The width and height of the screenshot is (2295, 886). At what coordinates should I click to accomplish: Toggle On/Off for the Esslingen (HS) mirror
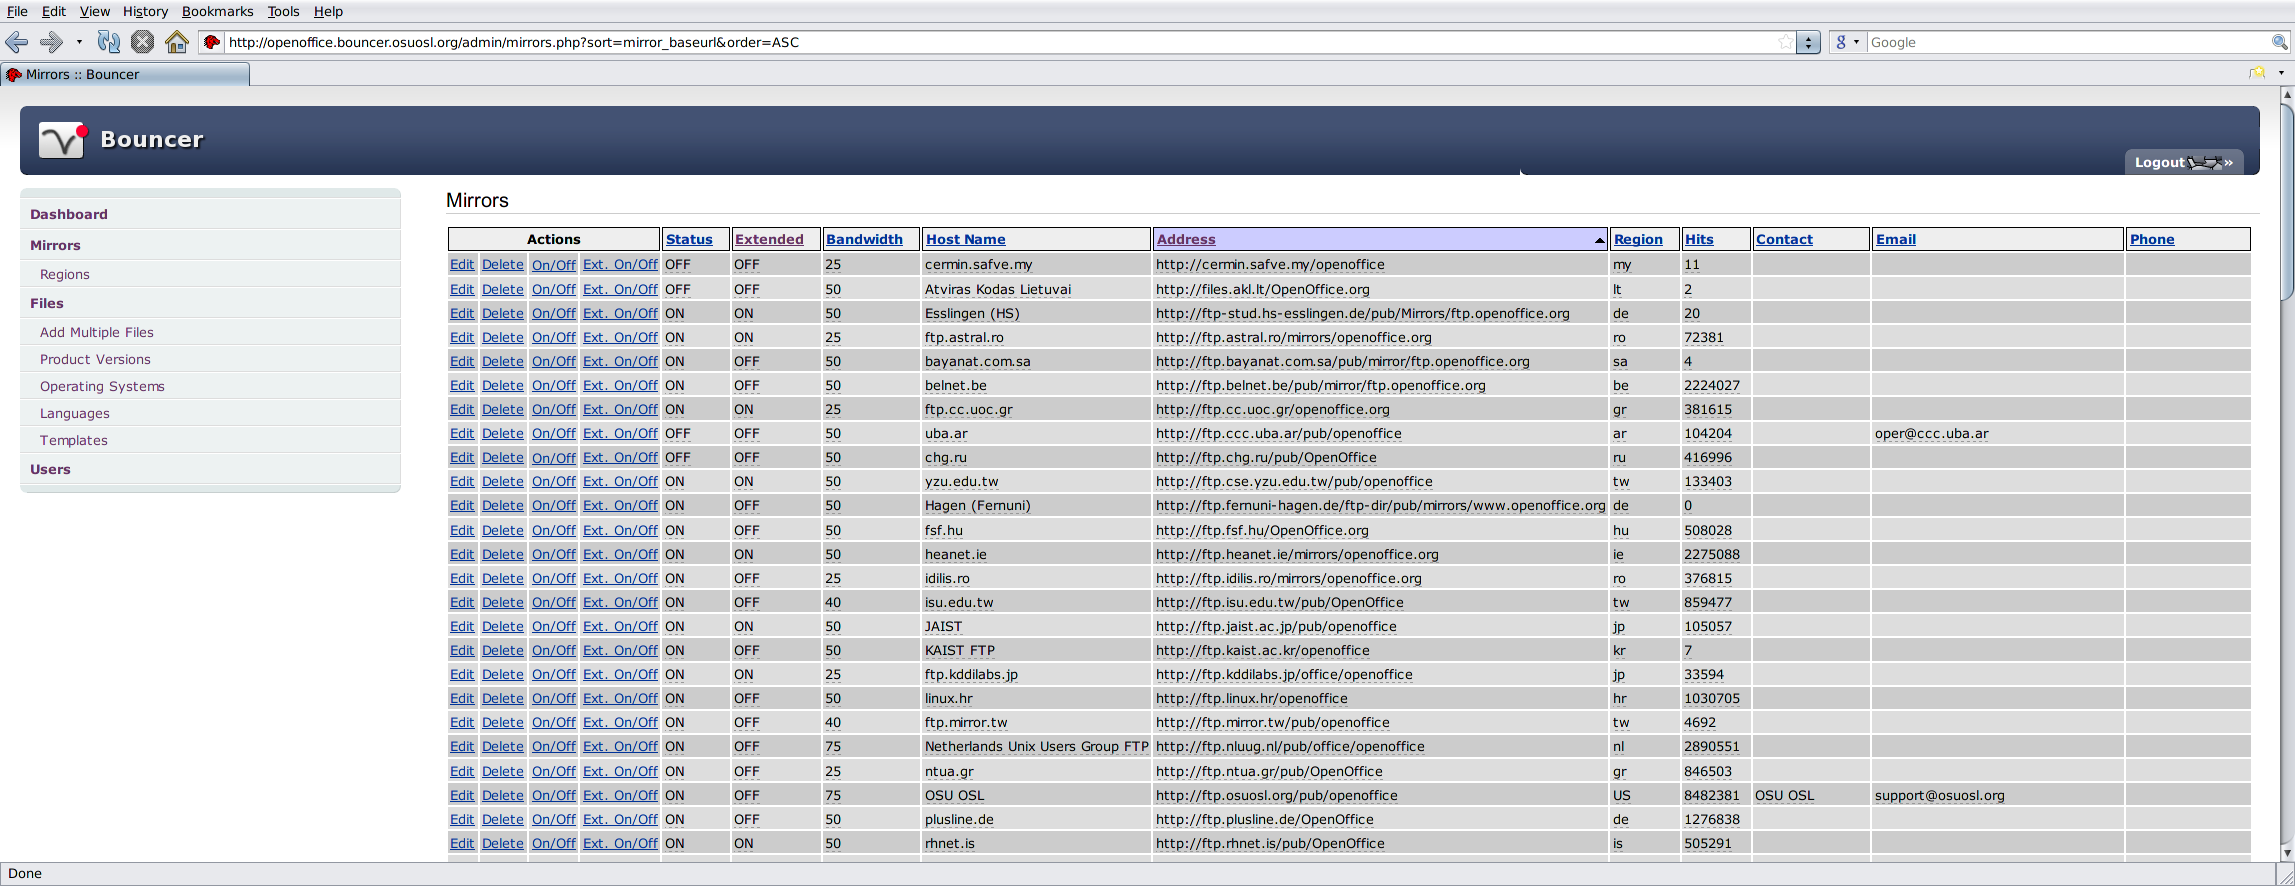pyautogui.click(x=554, y=313)
